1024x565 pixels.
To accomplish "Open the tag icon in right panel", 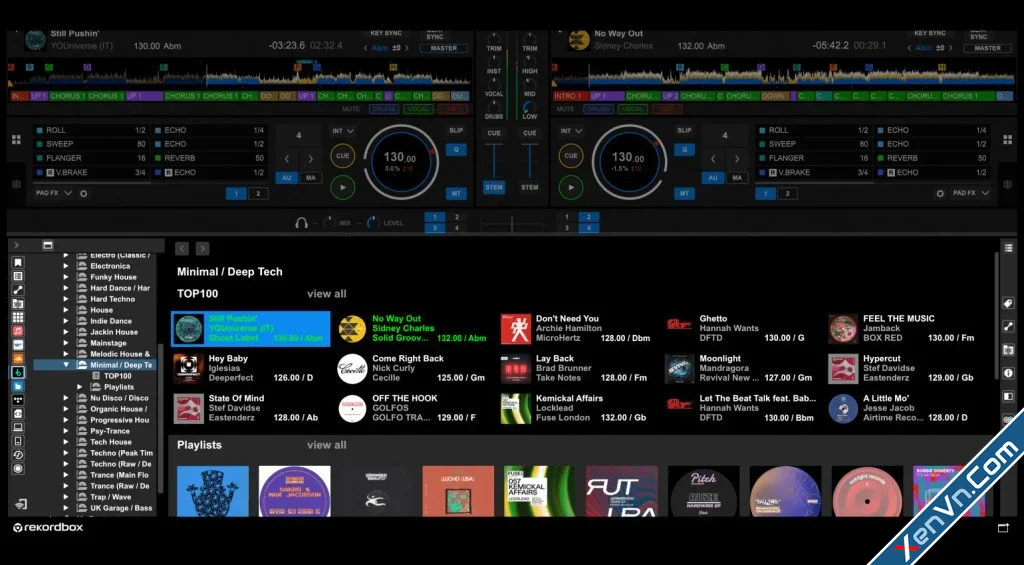I will pyautogui.click(x=1008, y=303).
